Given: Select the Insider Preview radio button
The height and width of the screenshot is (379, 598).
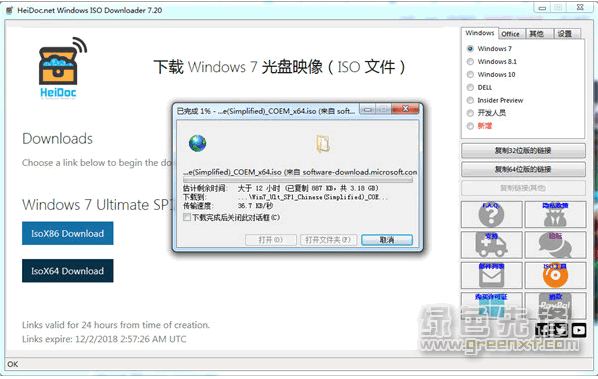Looking at the screenshot, I should (470, 100).
